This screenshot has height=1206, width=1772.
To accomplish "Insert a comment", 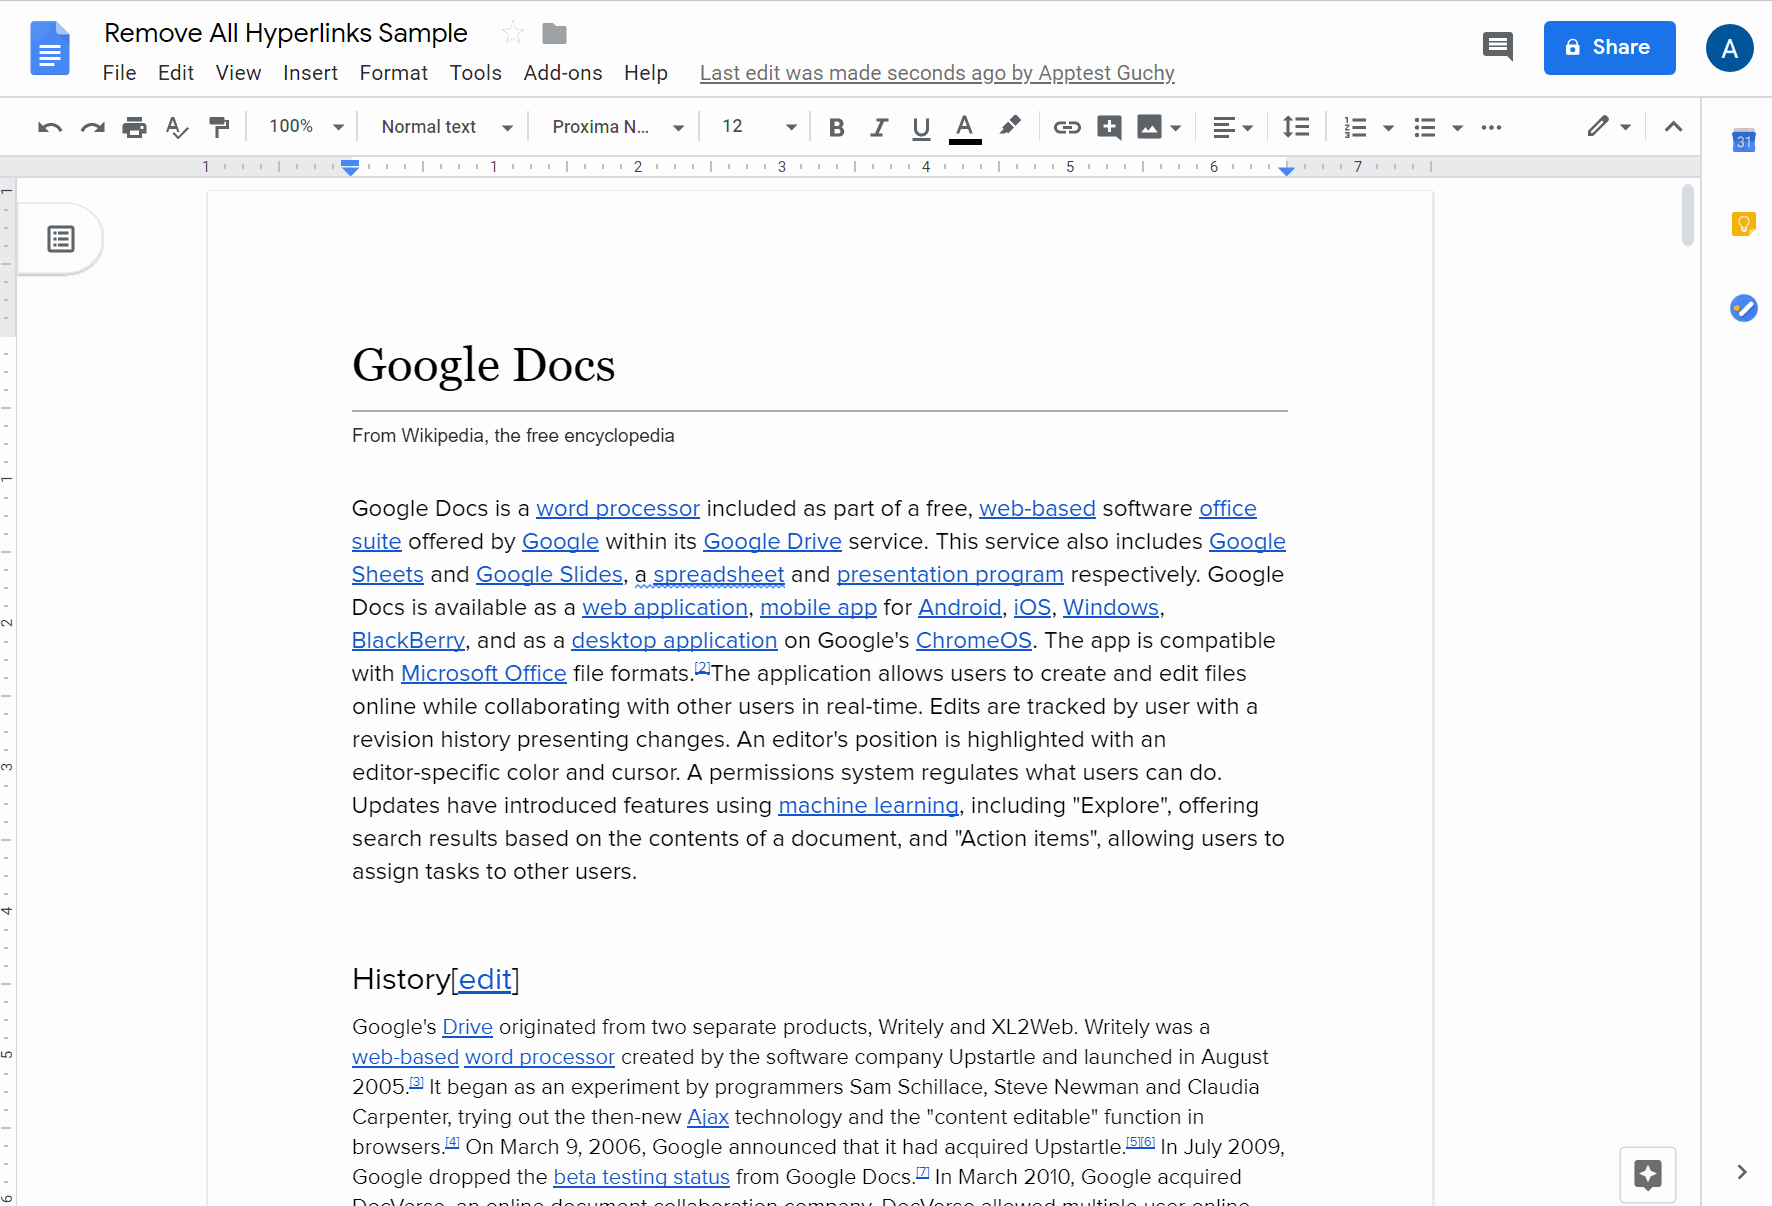I will pos(1110,127).
